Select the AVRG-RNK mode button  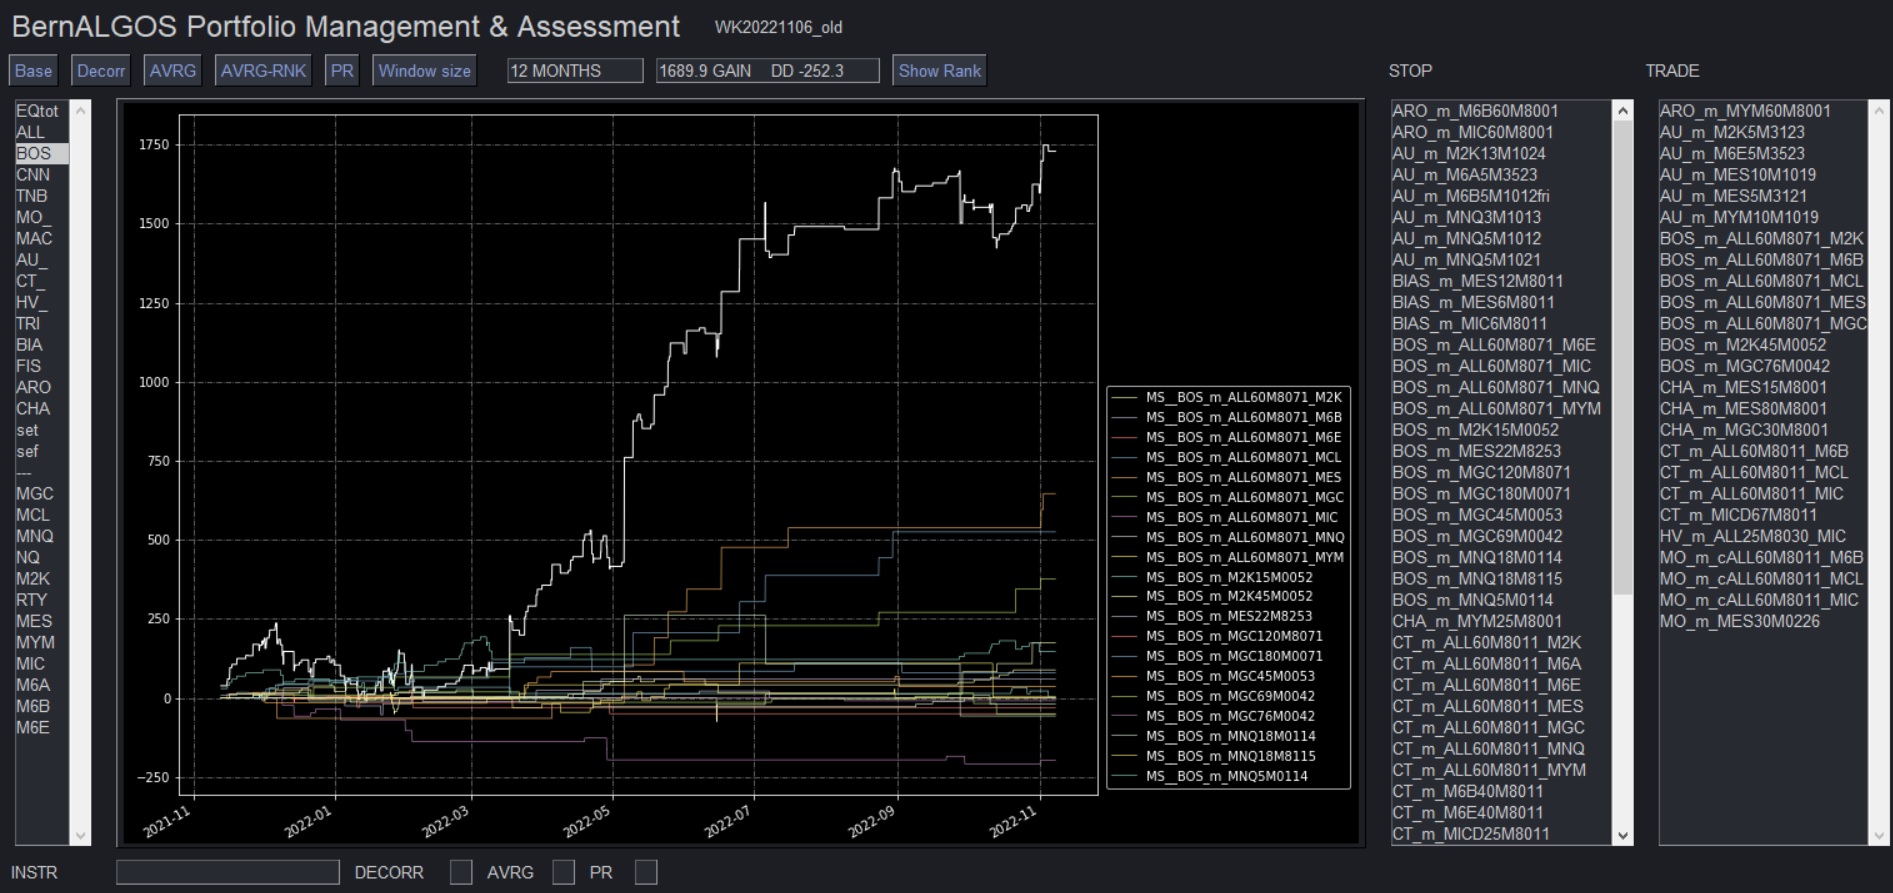pos(263,71)
